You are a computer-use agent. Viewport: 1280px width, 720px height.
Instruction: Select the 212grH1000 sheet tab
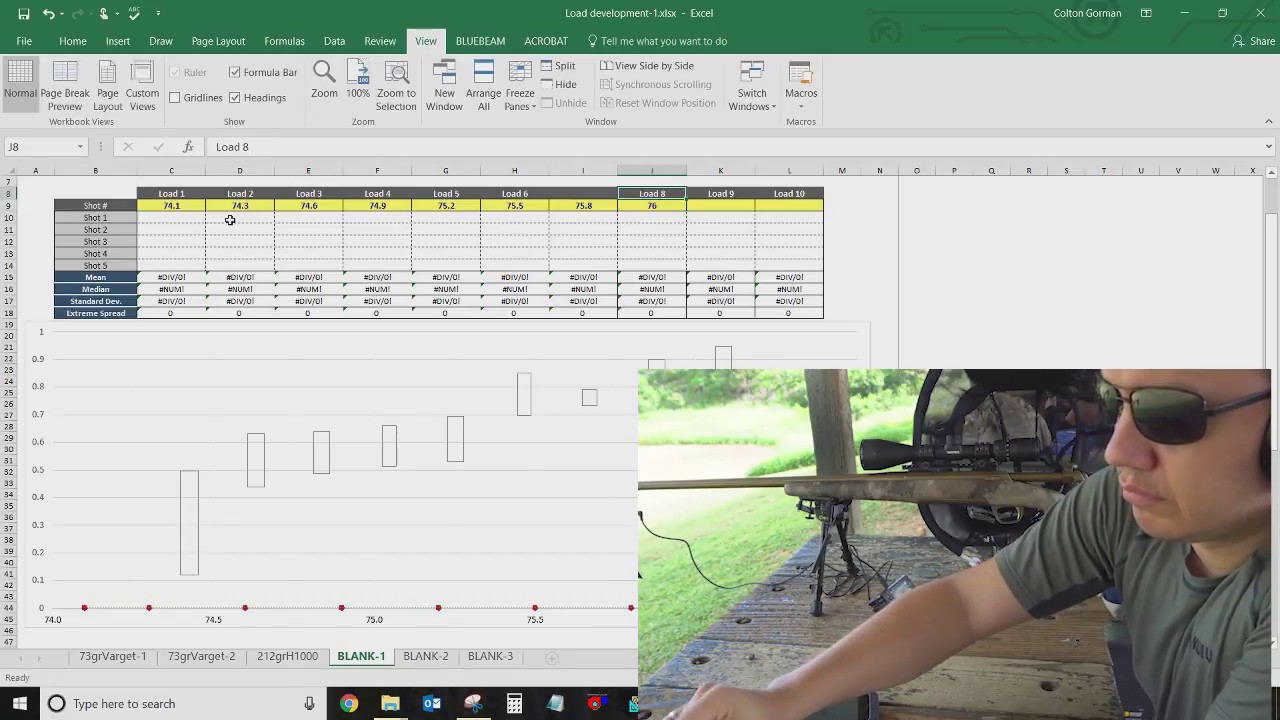point(287,656)
